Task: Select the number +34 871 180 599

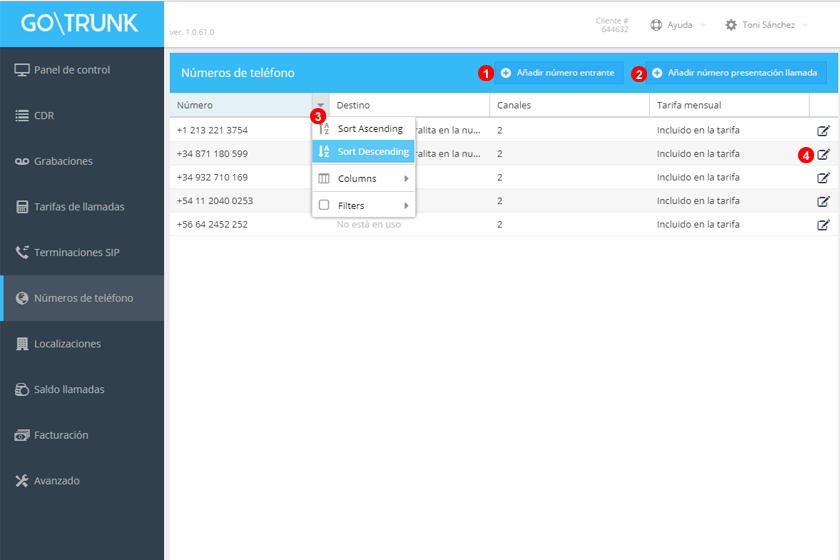Action: (x=212, y=154)
